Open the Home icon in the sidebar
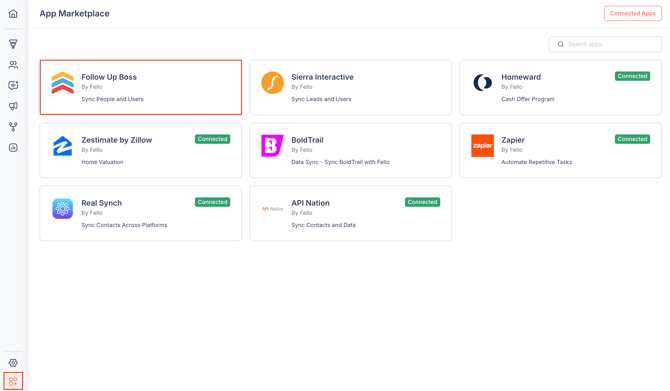The image size is (670, 391). (x=13, y=14)
